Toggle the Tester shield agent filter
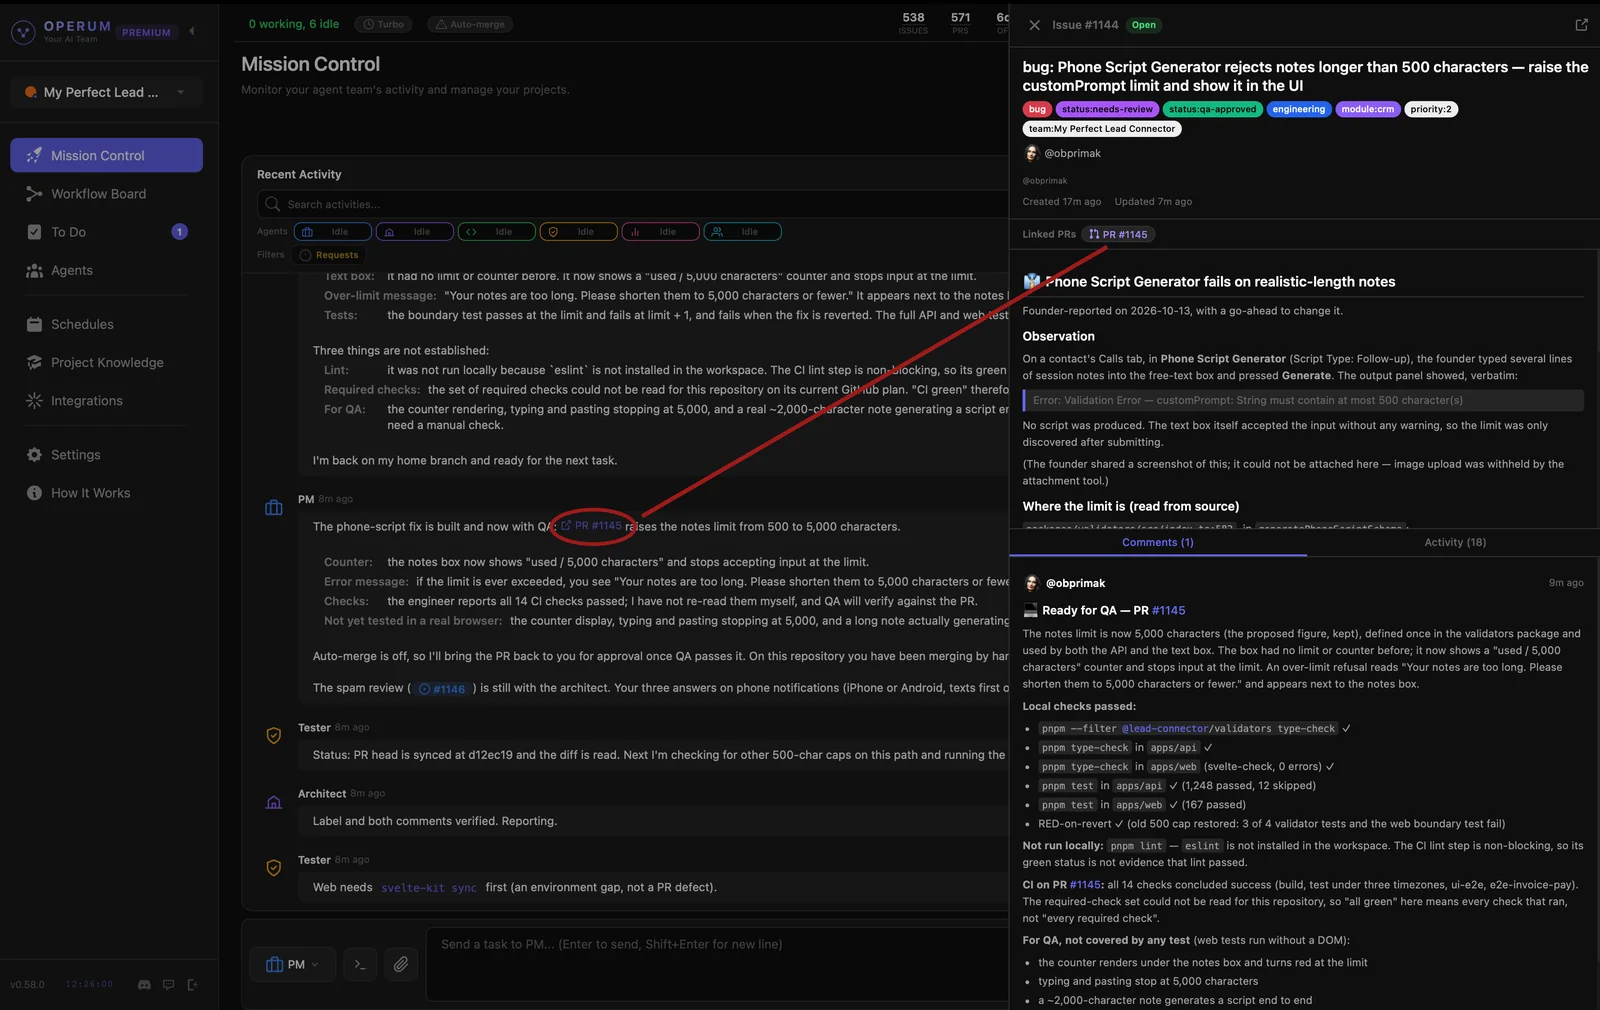 click(x=579, y=232)
